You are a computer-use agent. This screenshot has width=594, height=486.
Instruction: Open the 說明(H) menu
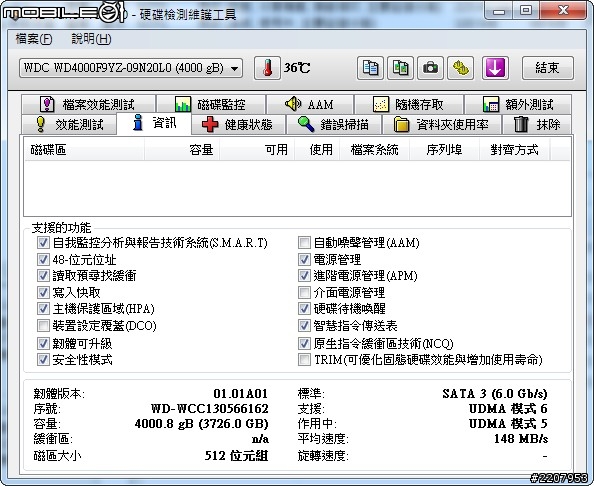[x=91, y=39]
